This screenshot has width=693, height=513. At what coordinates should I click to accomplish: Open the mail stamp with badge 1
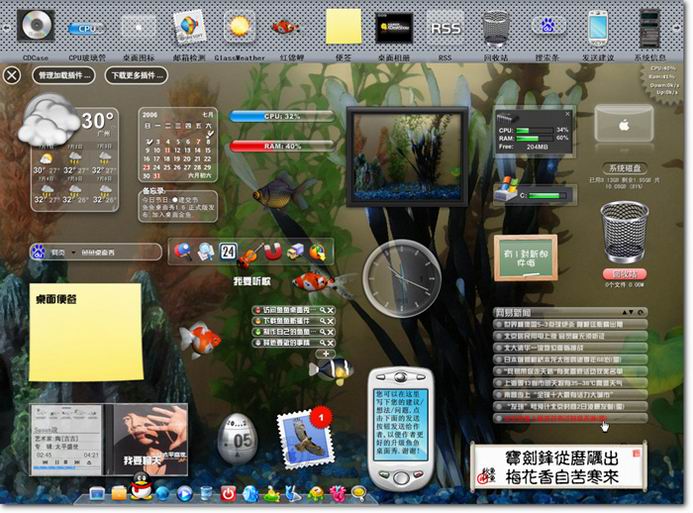[305, 439]
